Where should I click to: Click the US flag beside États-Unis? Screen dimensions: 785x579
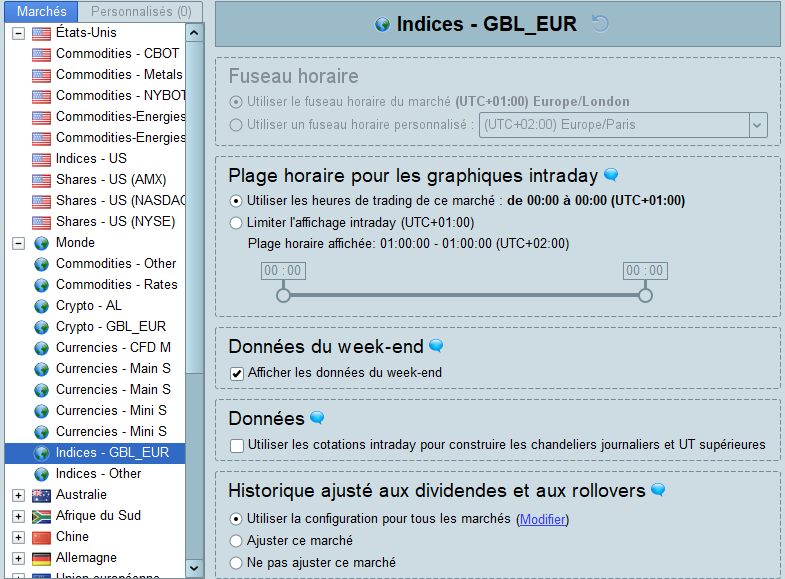click(41, 33)
